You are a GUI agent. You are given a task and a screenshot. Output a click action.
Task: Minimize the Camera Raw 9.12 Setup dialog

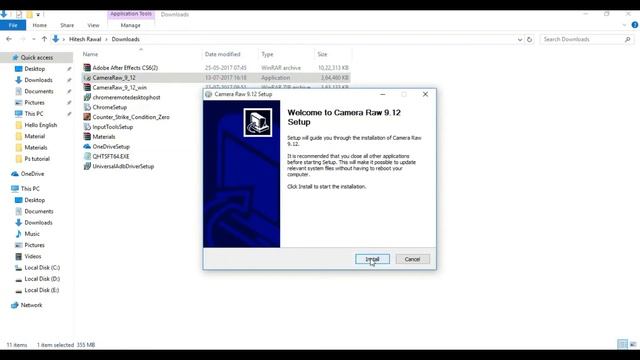coord(382,94)
